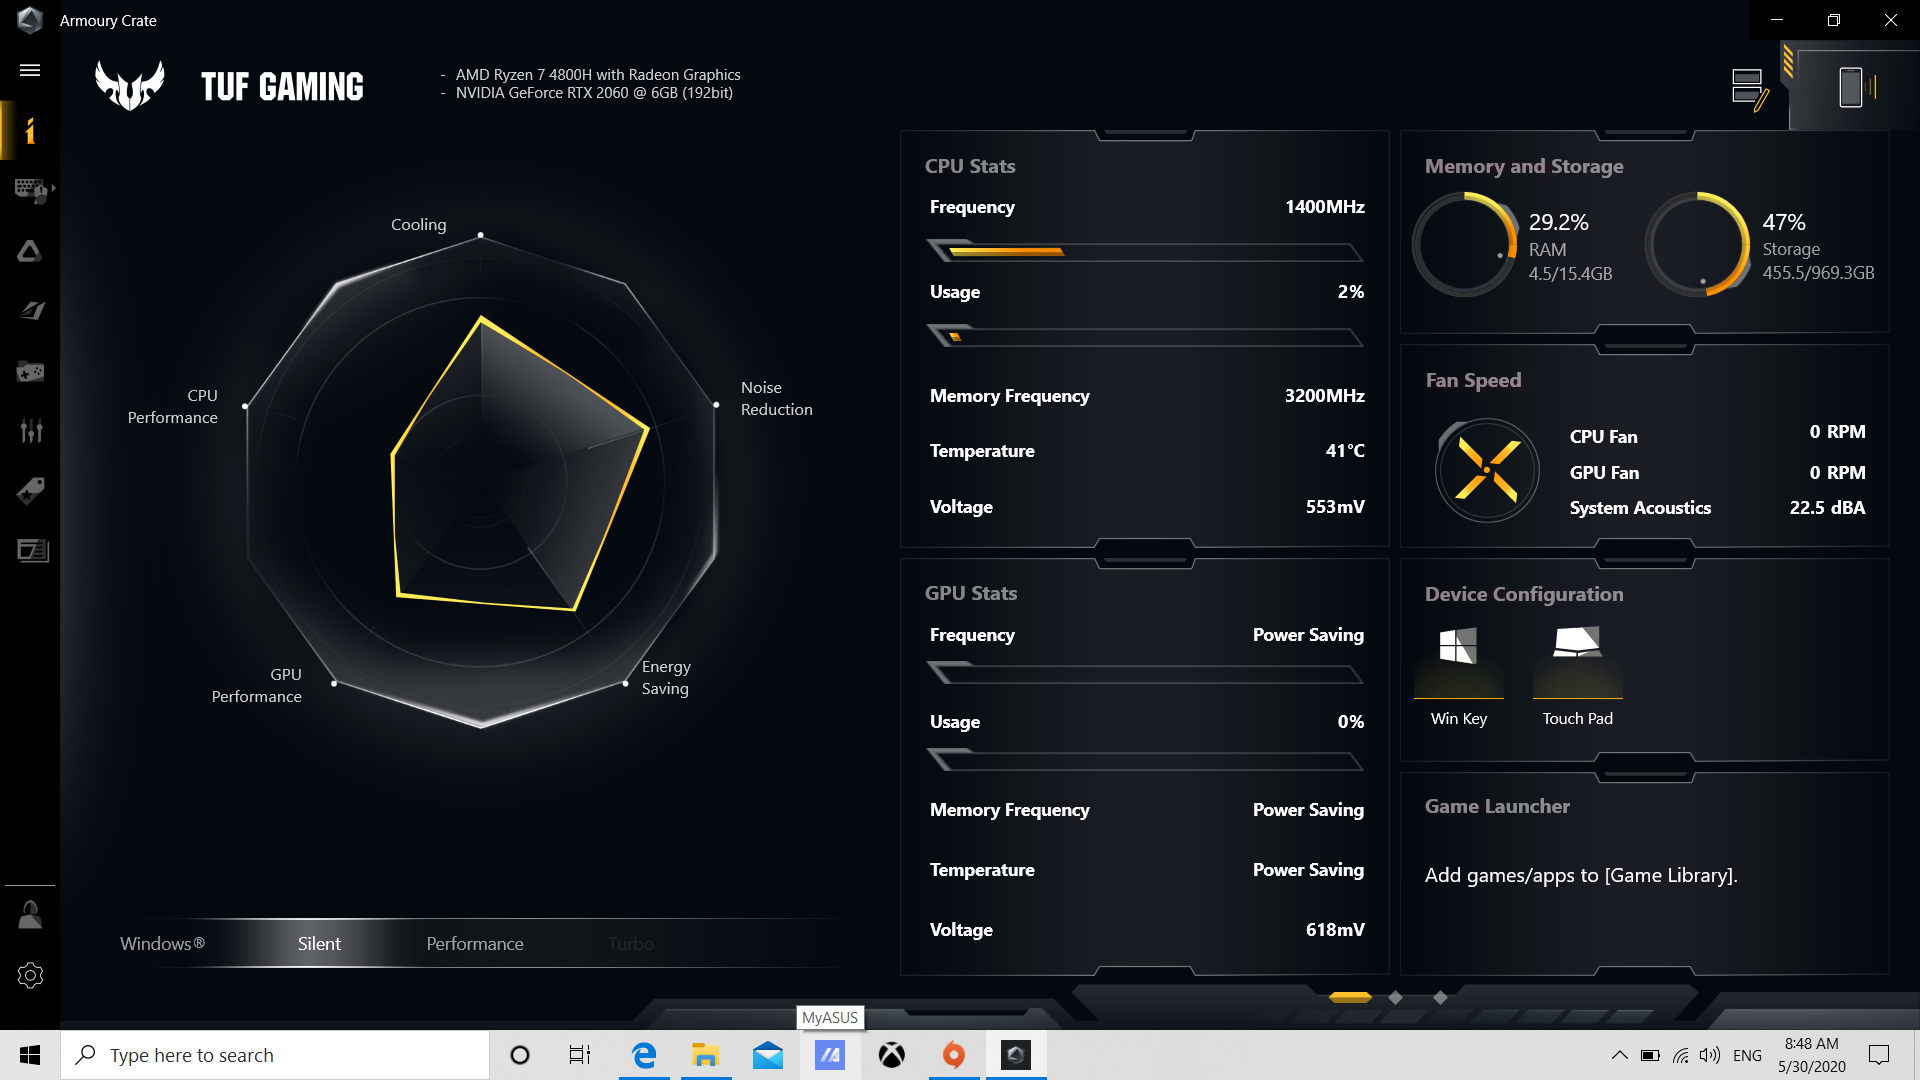Click the Noise Reduction radar label

pos(777,398)
